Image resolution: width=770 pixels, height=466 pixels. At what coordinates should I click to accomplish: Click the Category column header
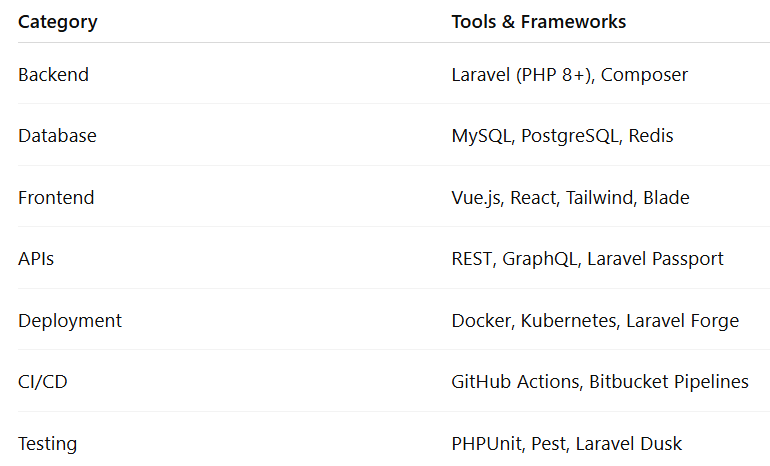click(x=58, y=21)
